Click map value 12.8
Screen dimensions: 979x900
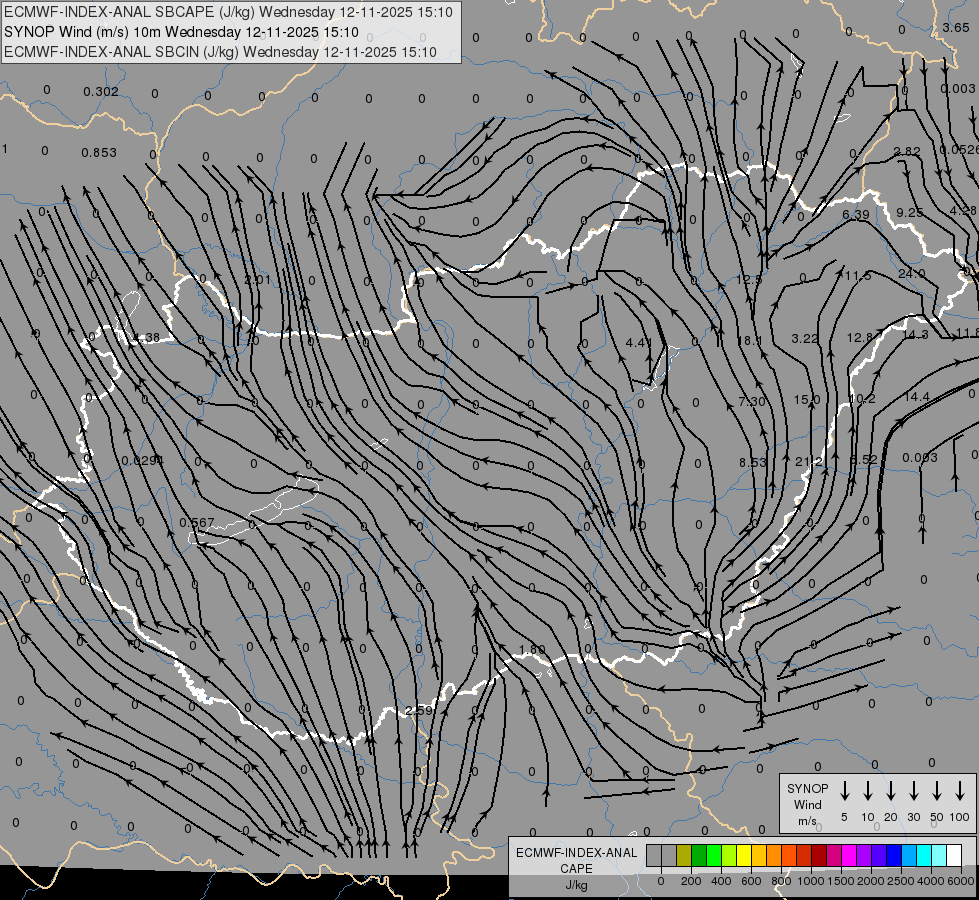pyautogui.click(x=860, y=337)
